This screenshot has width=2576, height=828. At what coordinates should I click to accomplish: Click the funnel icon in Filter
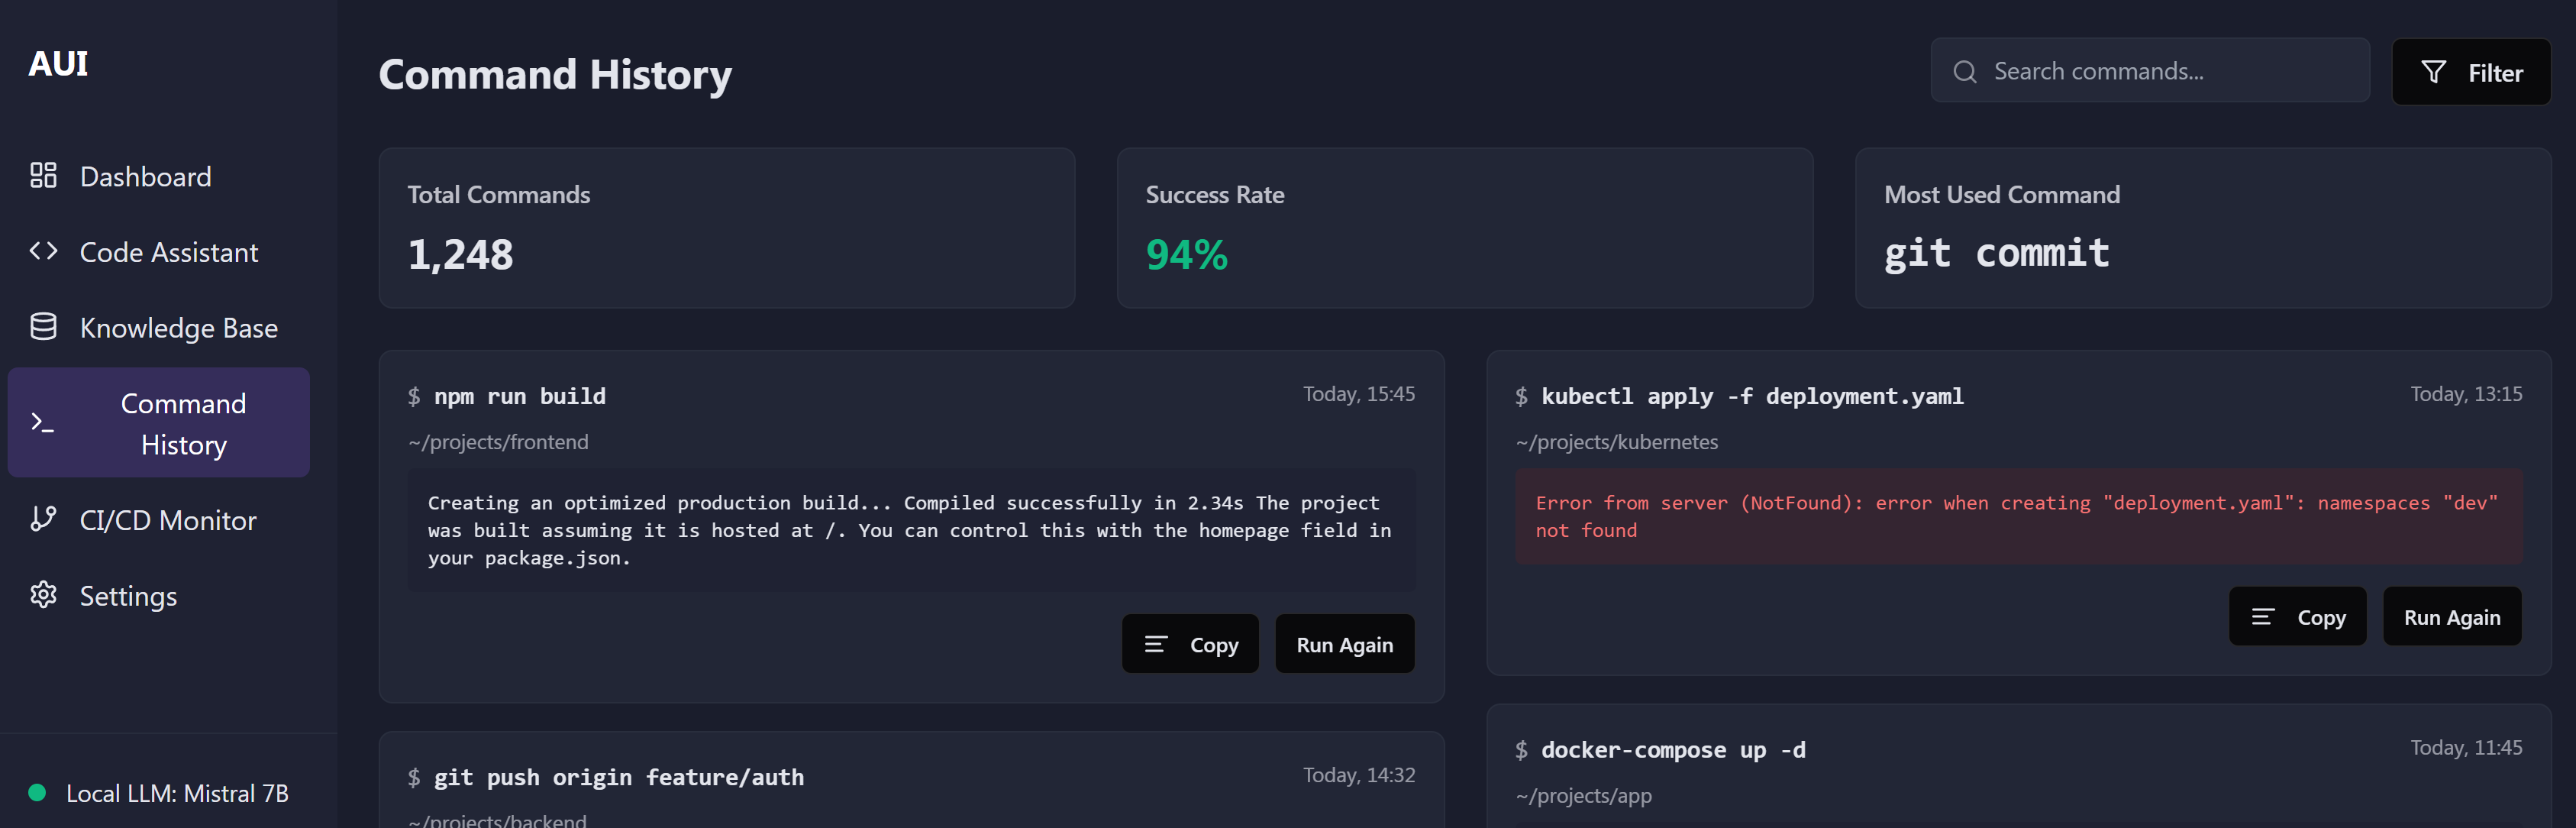[2433, 72]
